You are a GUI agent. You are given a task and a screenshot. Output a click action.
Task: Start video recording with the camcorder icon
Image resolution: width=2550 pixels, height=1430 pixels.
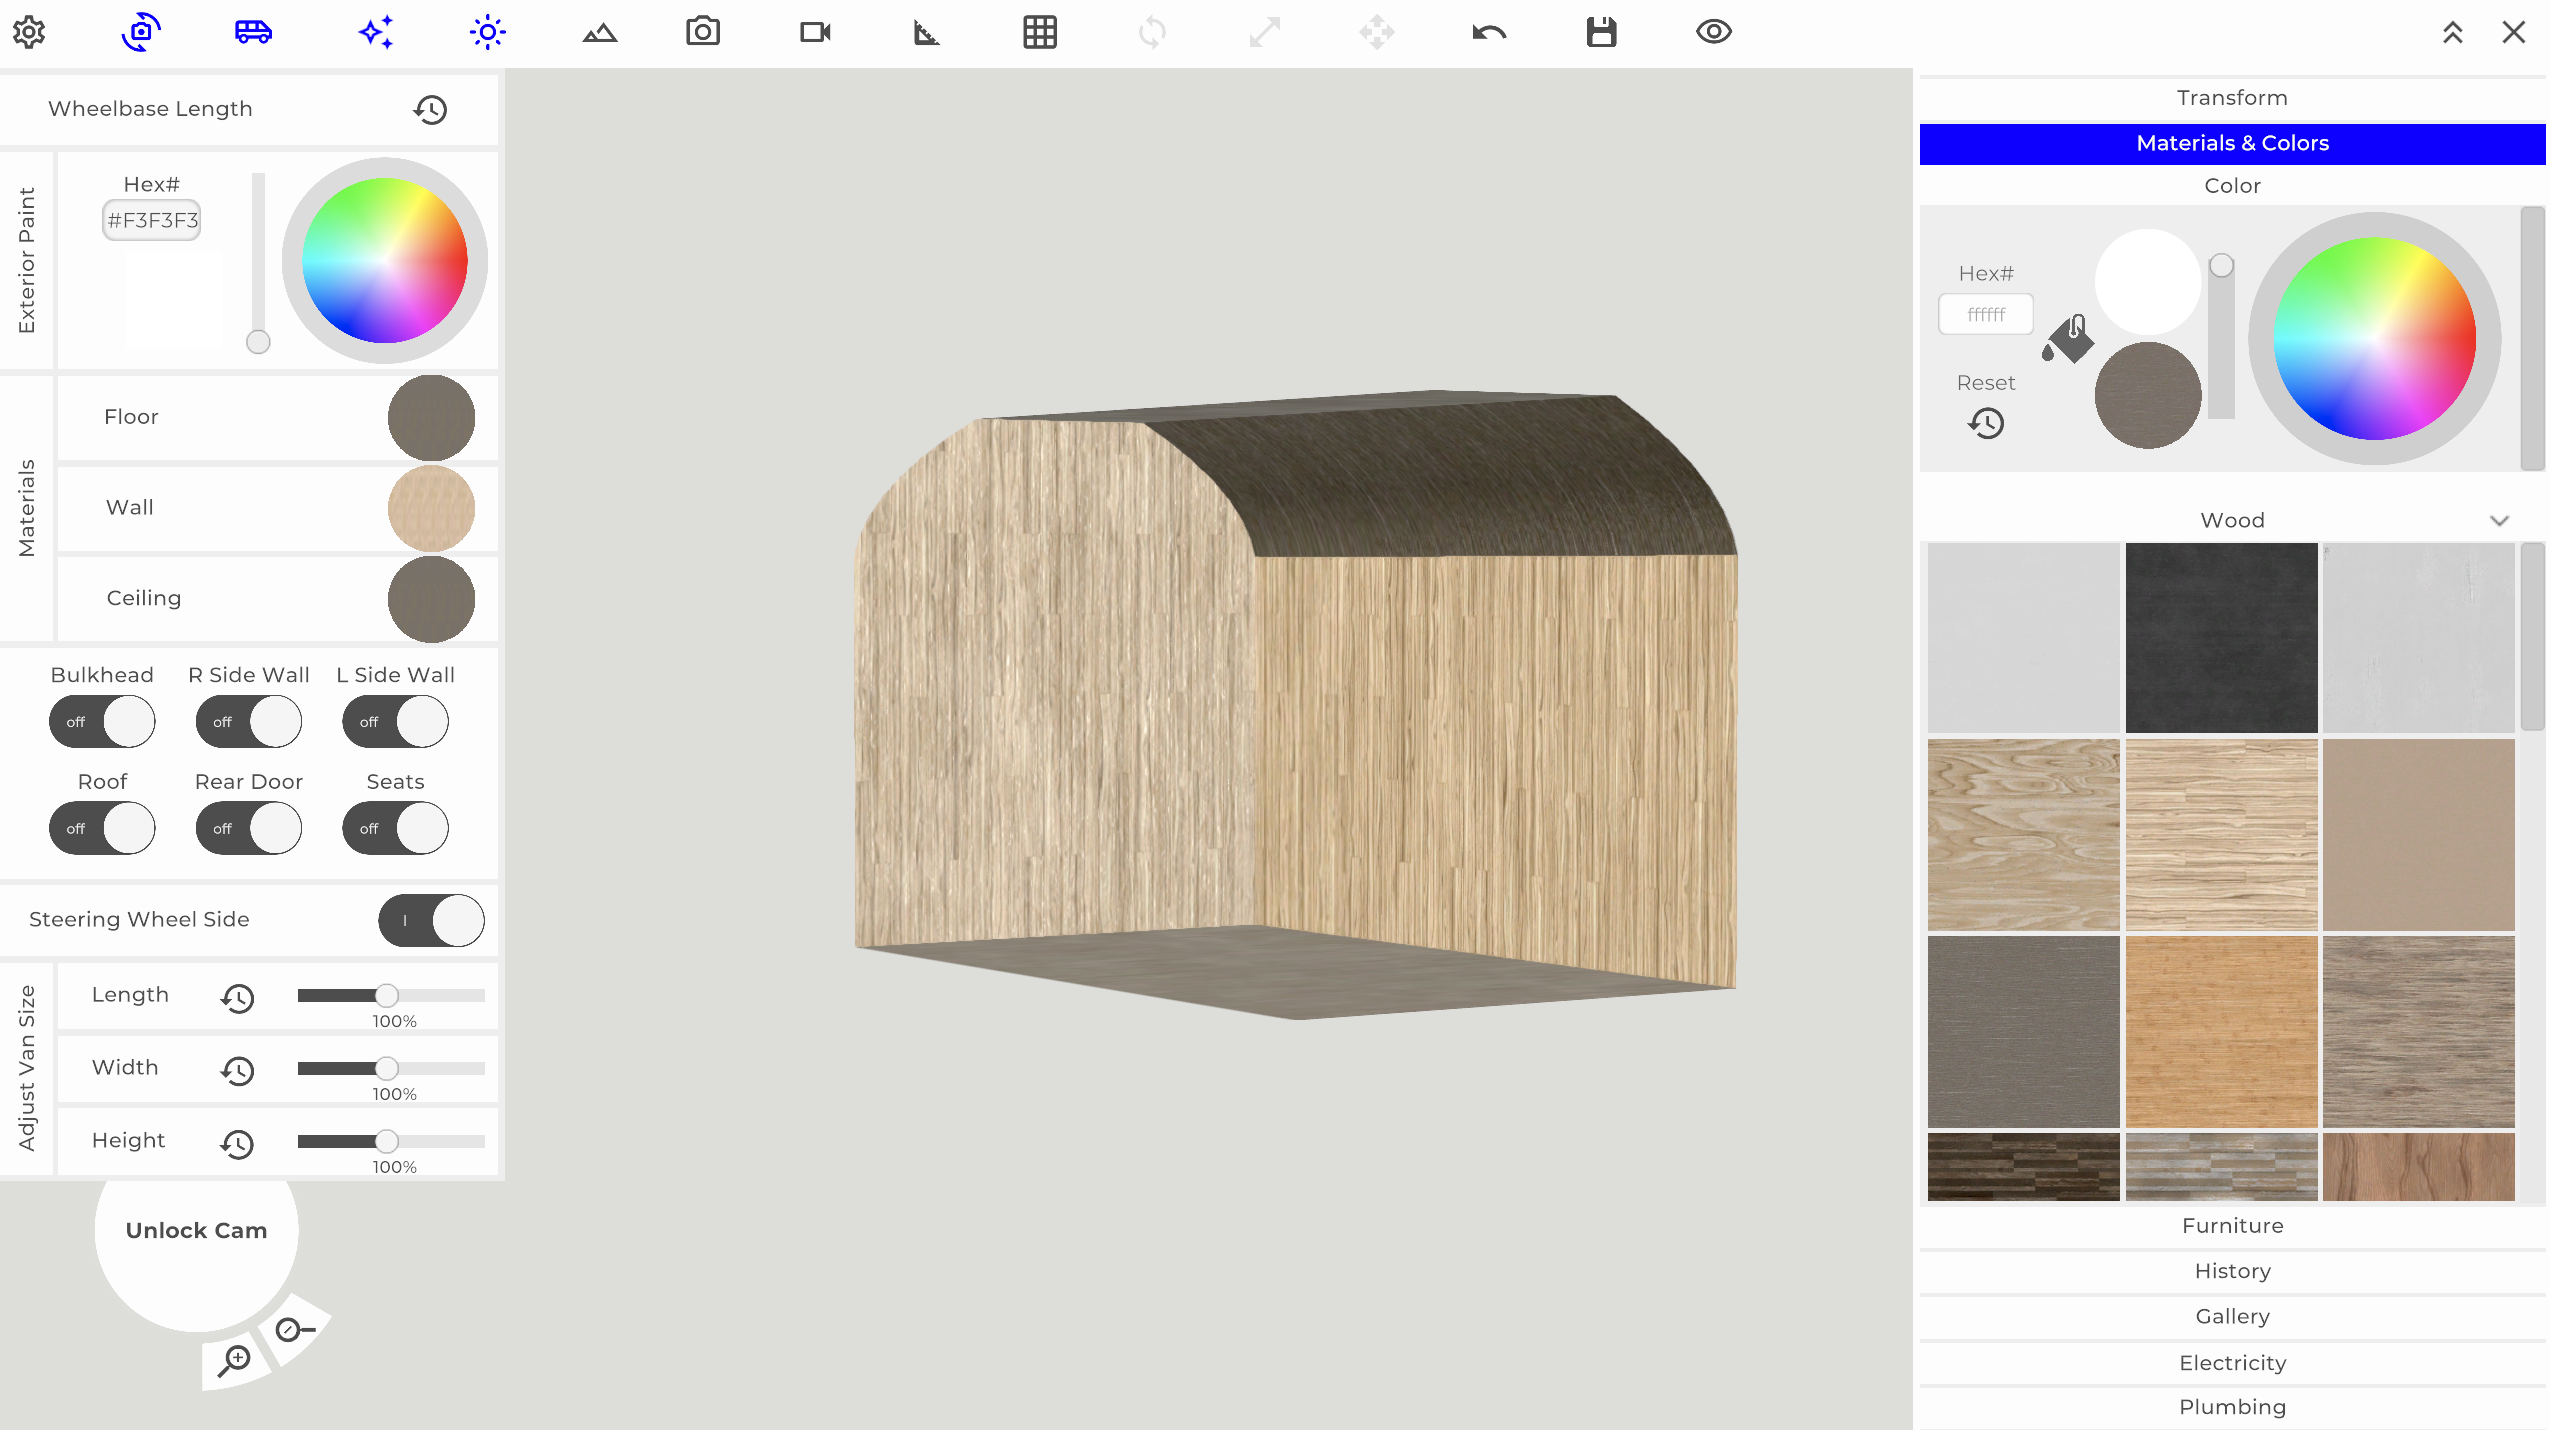click(x=815, y=32)
